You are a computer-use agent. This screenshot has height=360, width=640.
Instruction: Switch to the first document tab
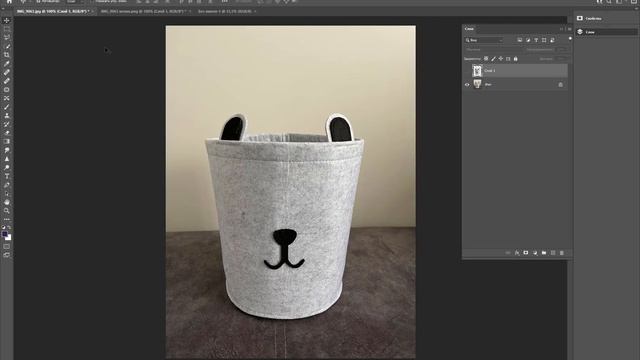53,11
